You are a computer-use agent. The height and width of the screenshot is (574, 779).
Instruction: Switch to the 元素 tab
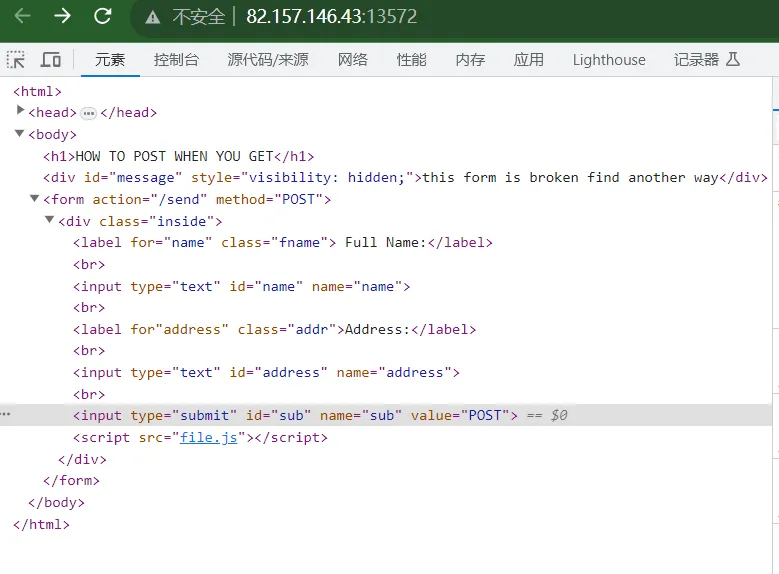pyautogui.click(x=110, y=60)
